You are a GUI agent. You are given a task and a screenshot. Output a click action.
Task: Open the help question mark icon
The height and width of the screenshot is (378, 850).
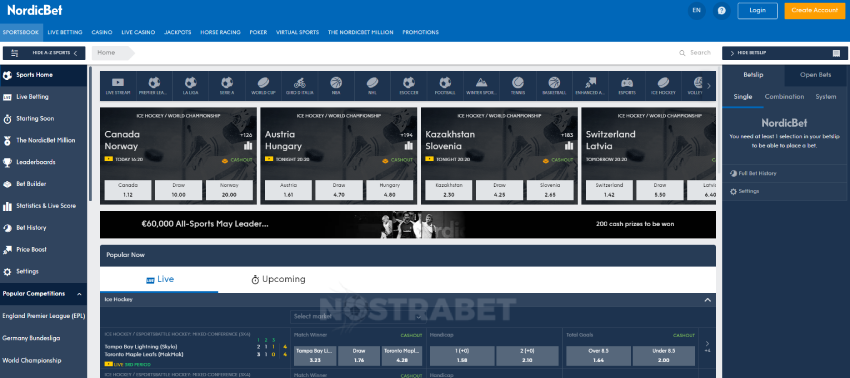pyautogui.click(x=722, y=10)
